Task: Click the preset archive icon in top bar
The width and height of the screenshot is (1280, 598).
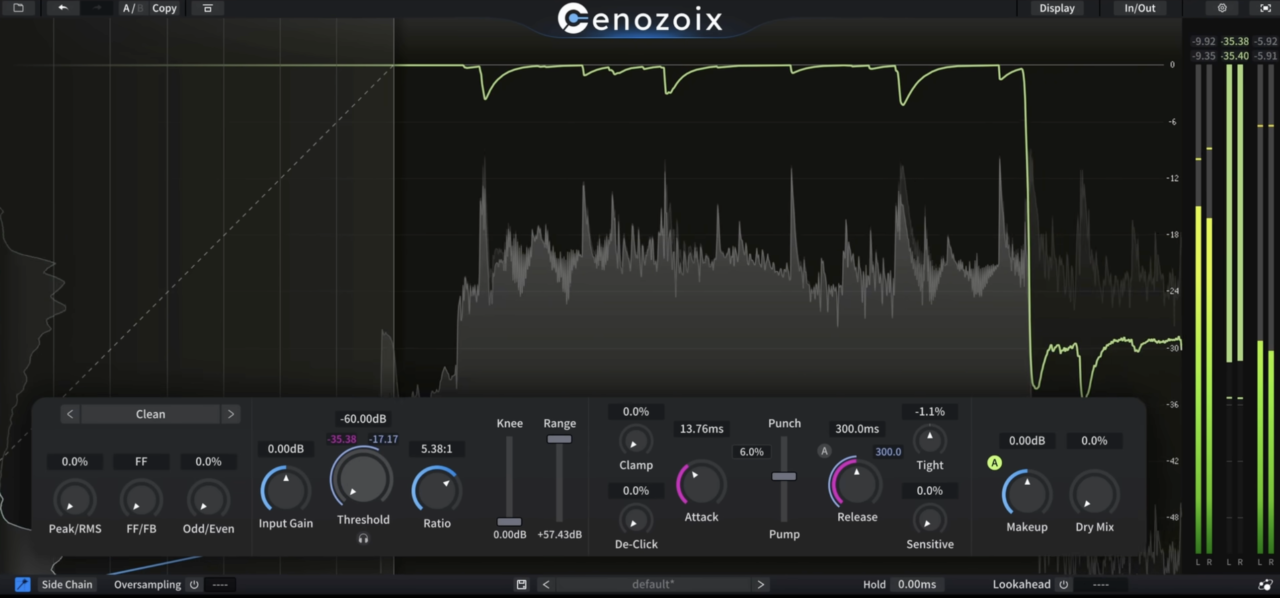Action: point(207,8)
